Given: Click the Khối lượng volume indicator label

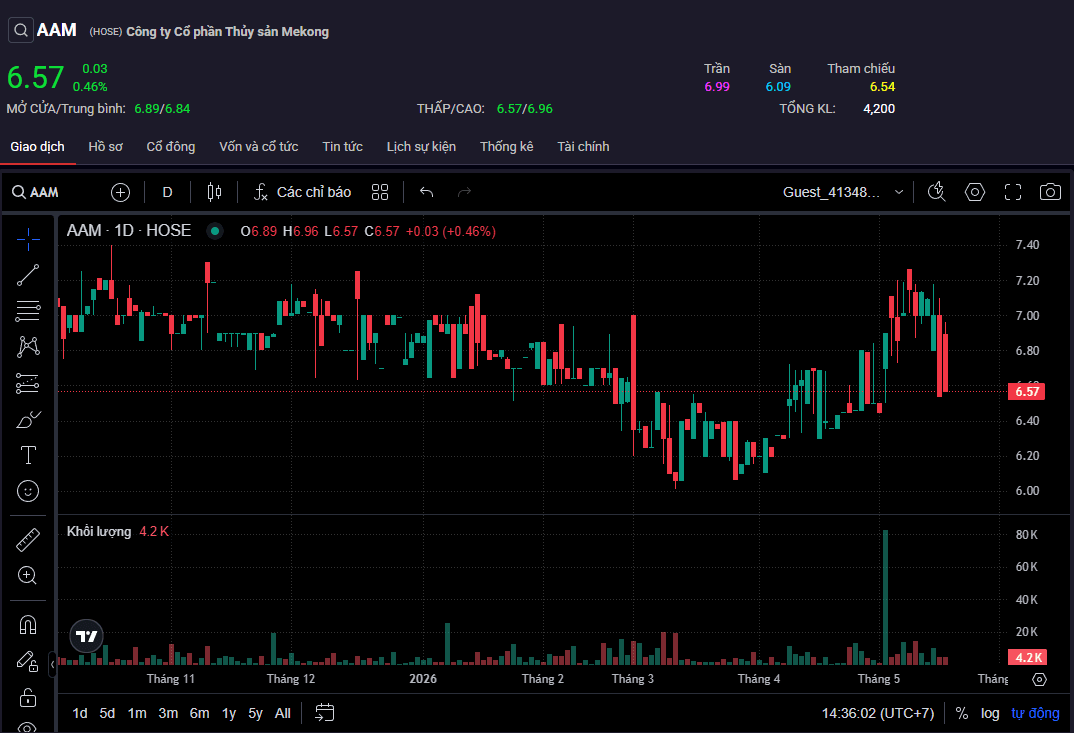Looking at the screenshot, I should pos(99,532).
